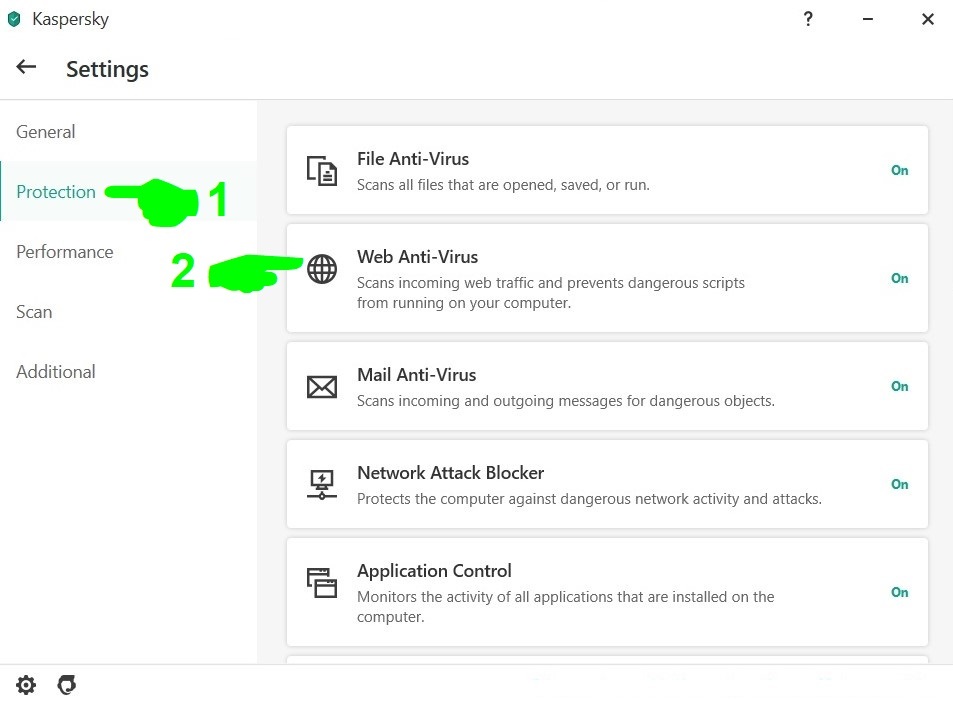Toggle Mail Anti-Virus On status
The height and width of the screenshot is (701, 953).
point(900,387)
